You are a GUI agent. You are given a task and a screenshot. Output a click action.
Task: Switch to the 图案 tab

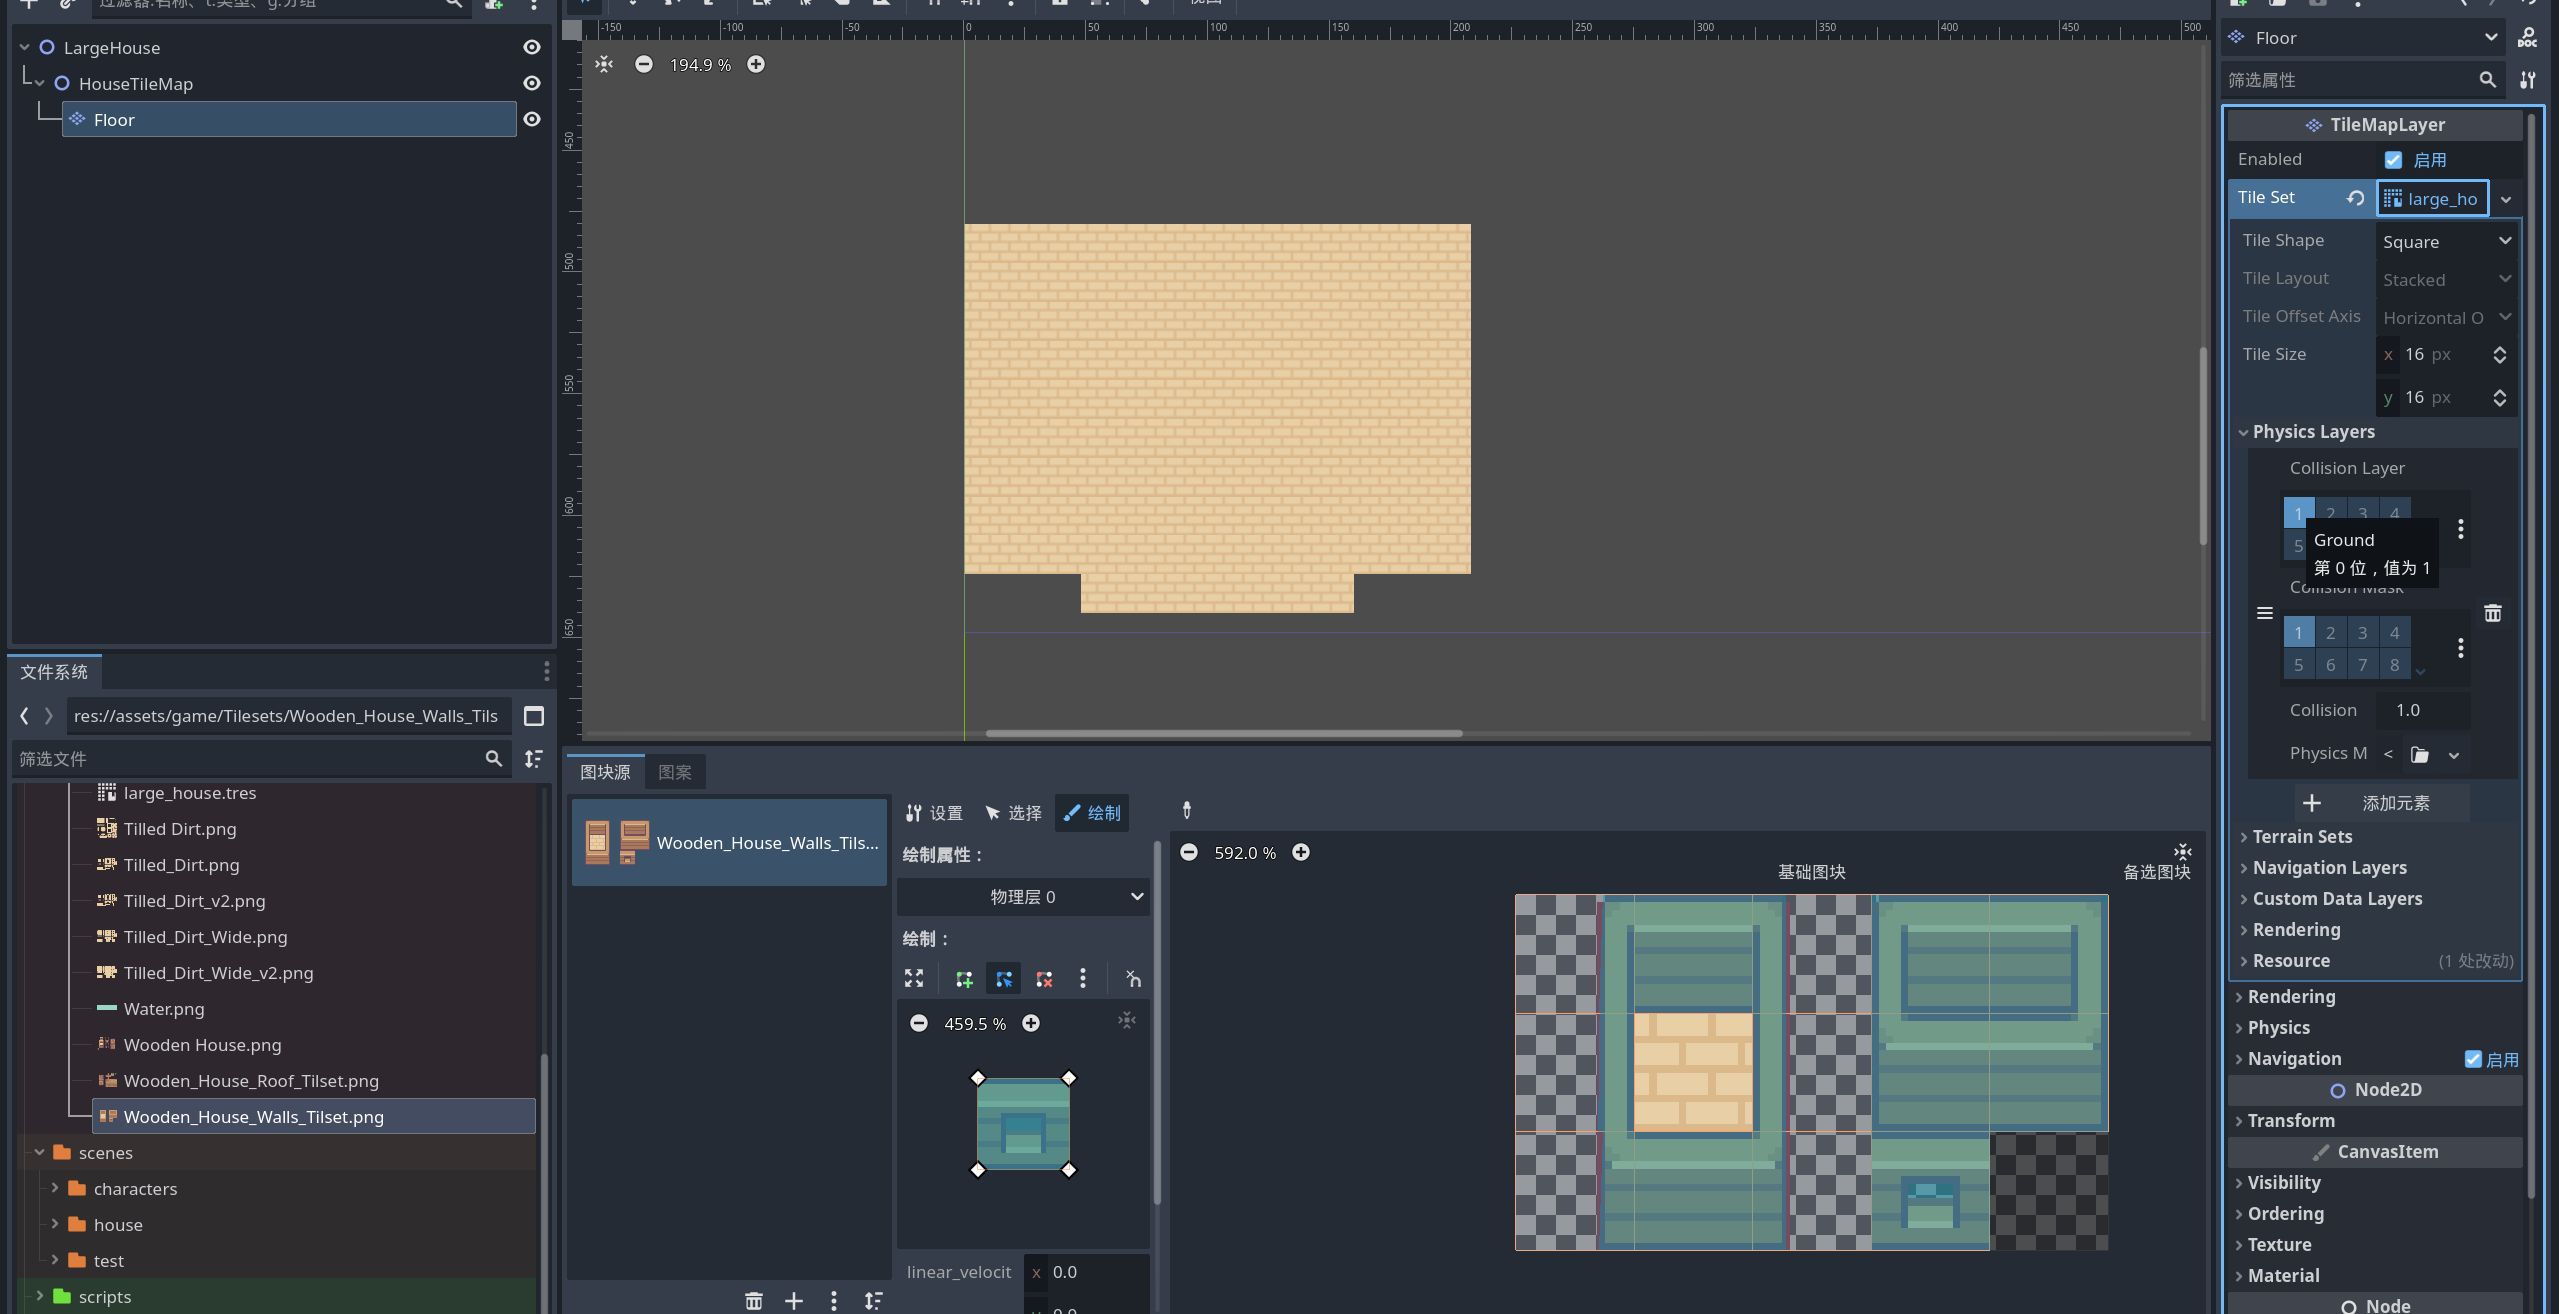(674, 772)
